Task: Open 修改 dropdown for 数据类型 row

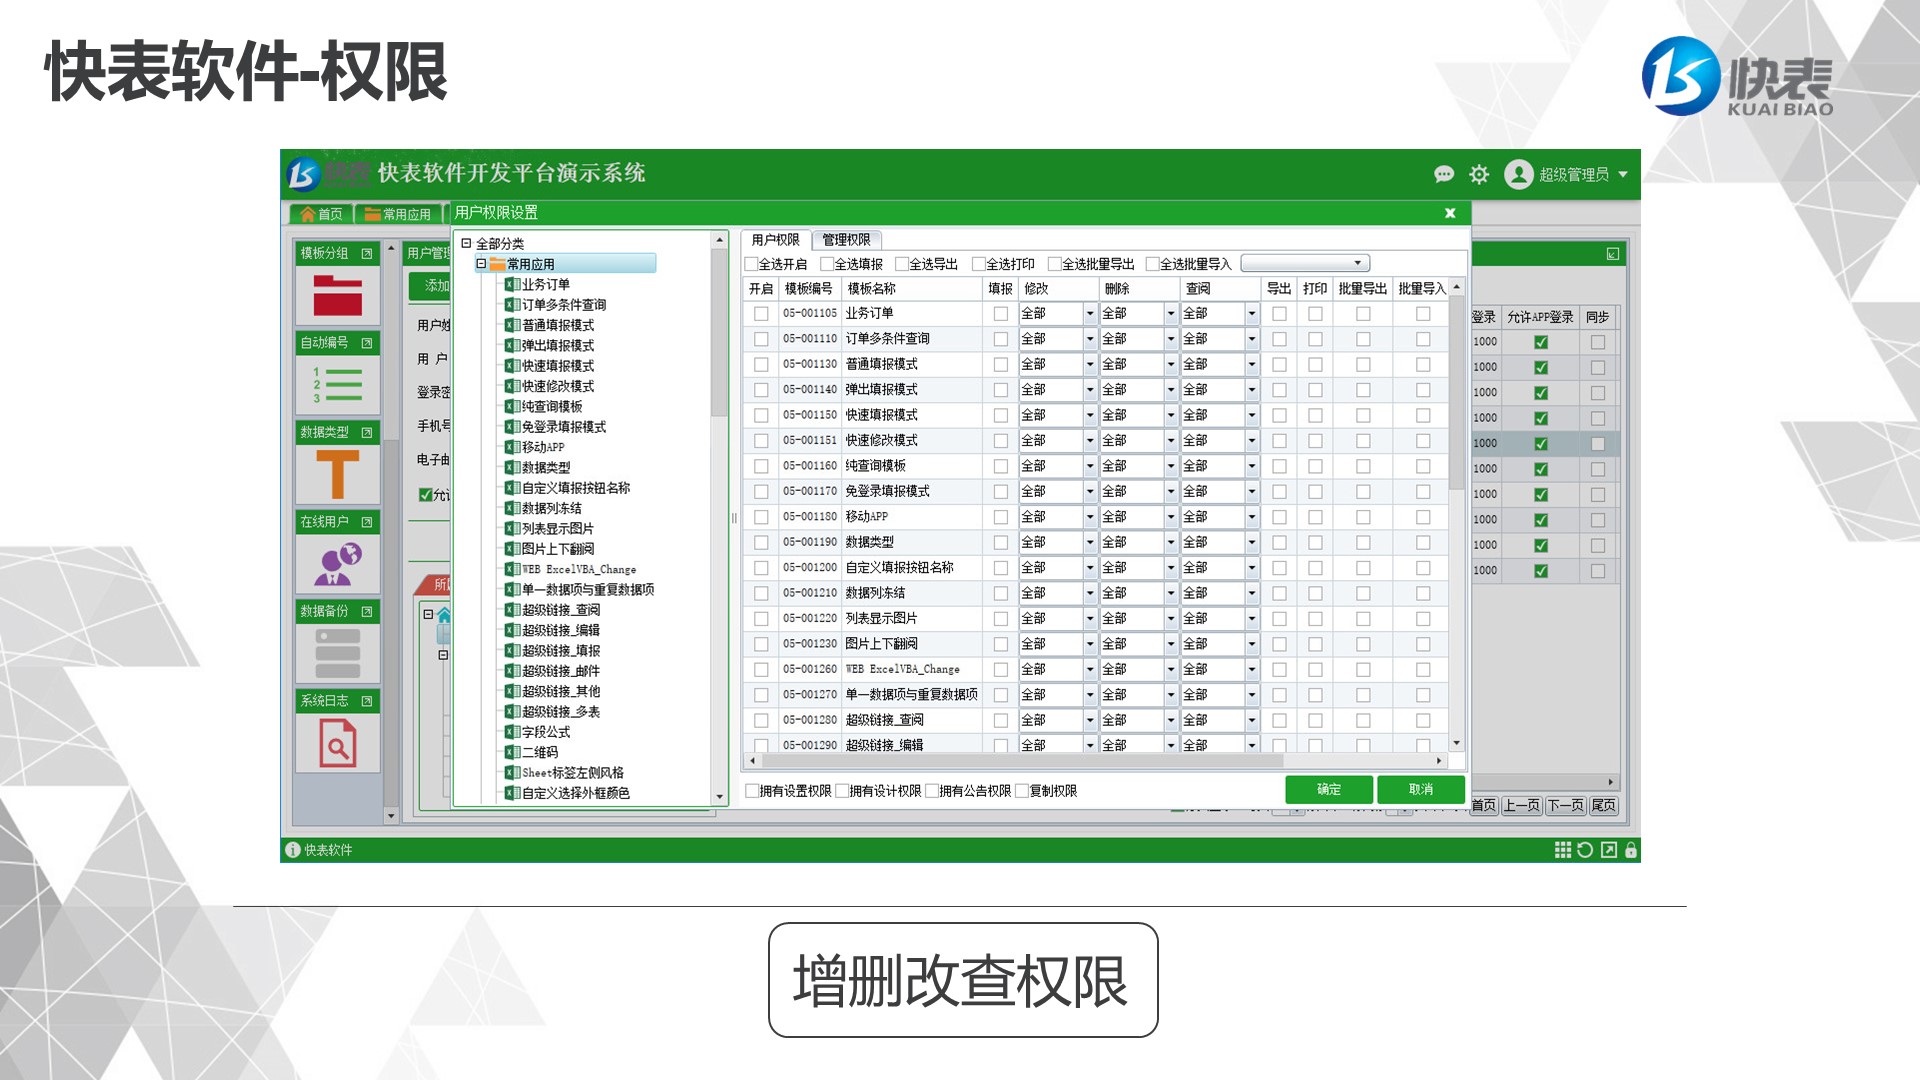Action: point(1090,543)
